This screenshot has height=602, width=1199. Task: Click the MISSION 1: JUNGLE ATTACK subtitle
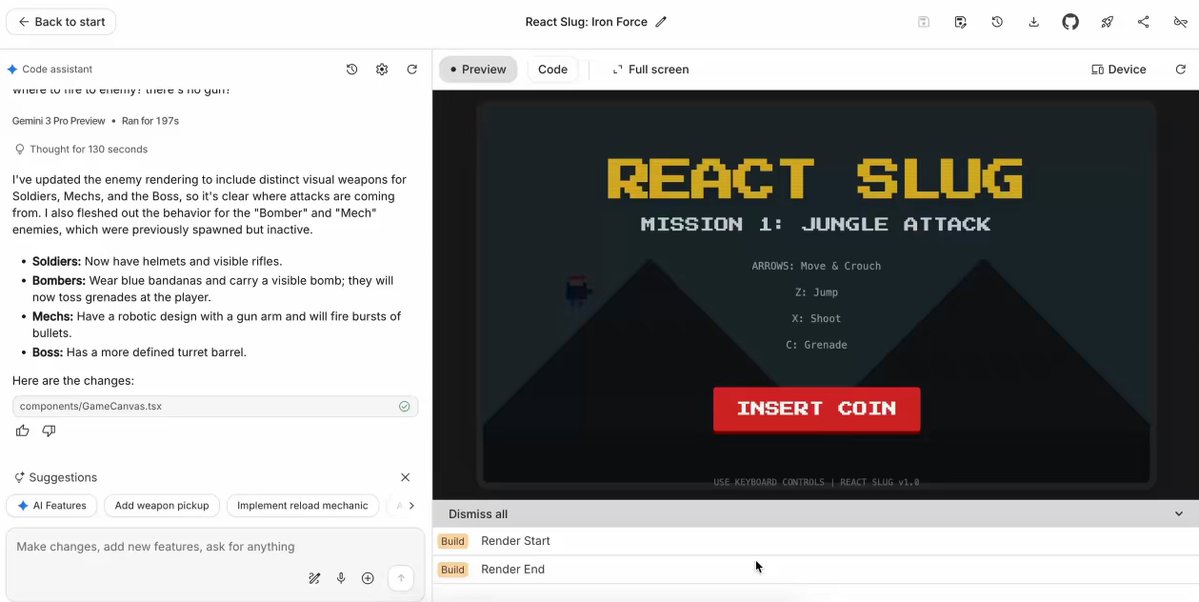[x=816, y=224]
